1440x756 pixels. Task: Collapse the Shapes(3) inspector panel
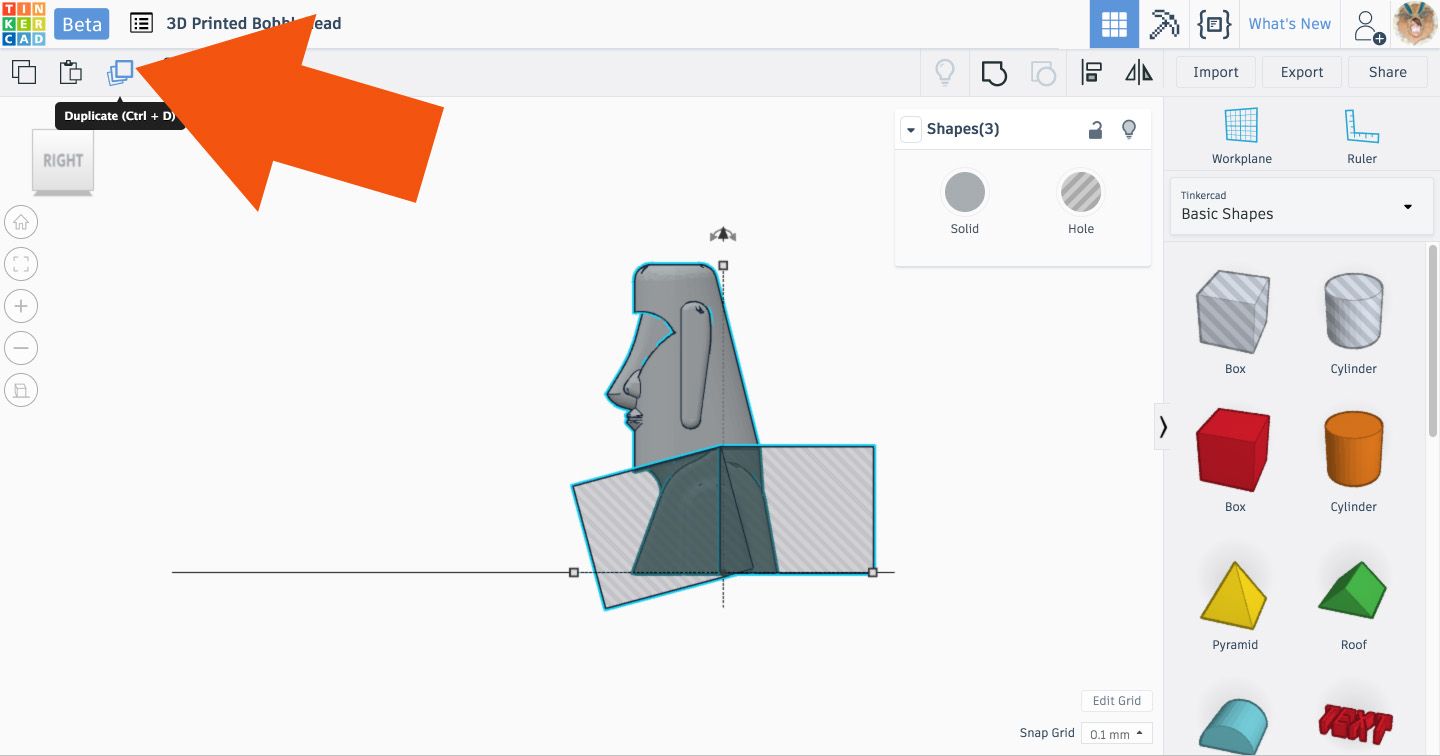coord(910,130)
